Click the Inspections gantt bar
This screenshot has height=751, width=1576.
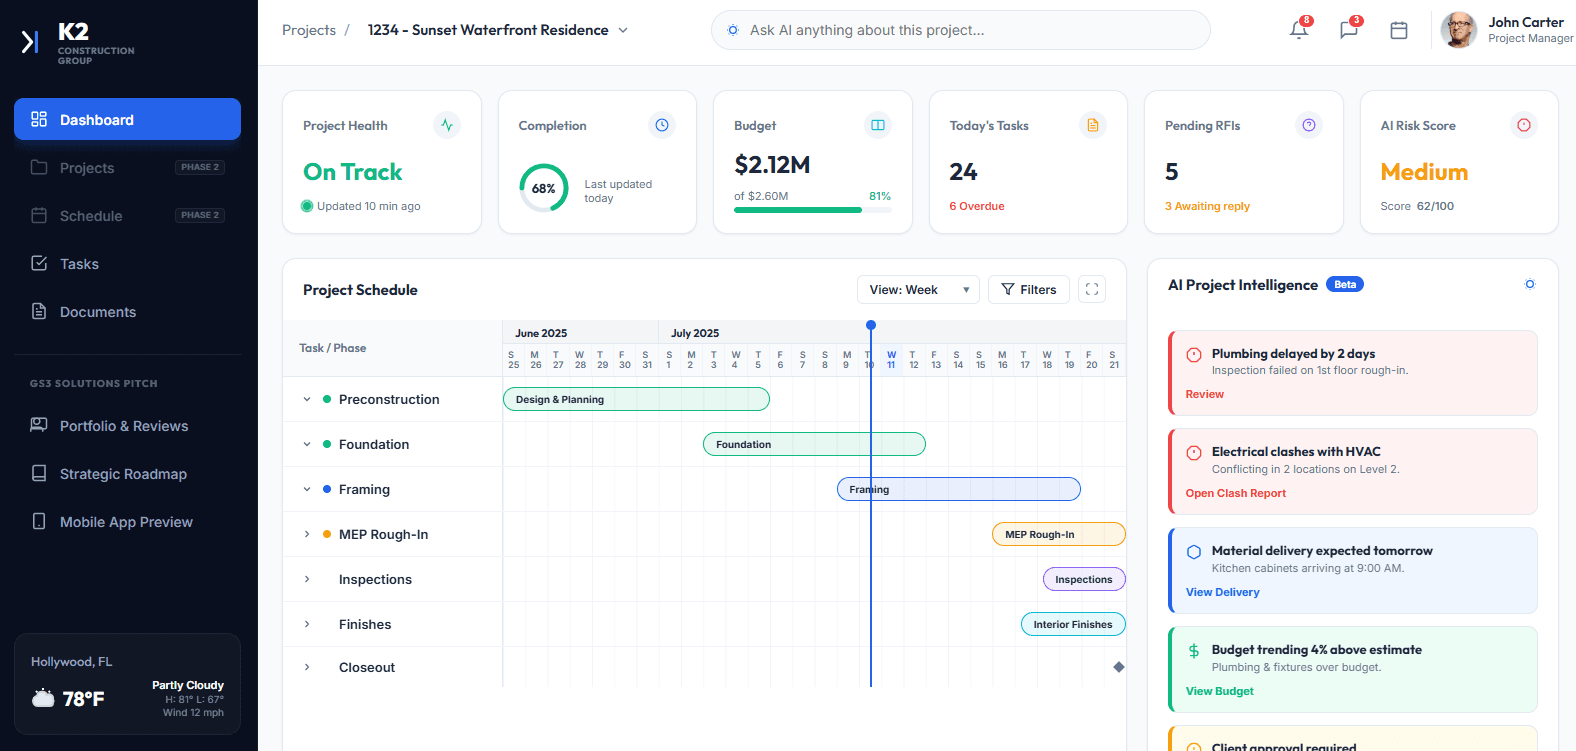[x=1084, y=579]
